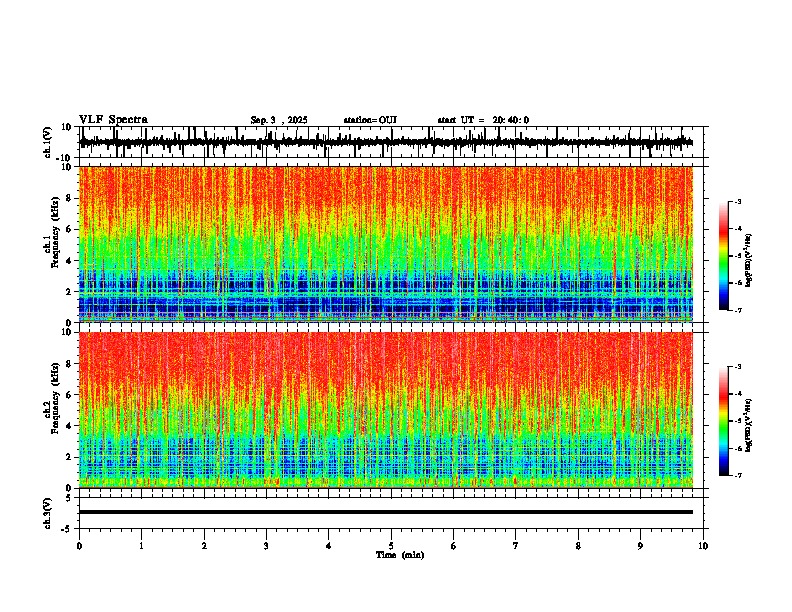Click time axis tick label "0"
This screenshot has width=792, height=612.
tap(79, 546)
